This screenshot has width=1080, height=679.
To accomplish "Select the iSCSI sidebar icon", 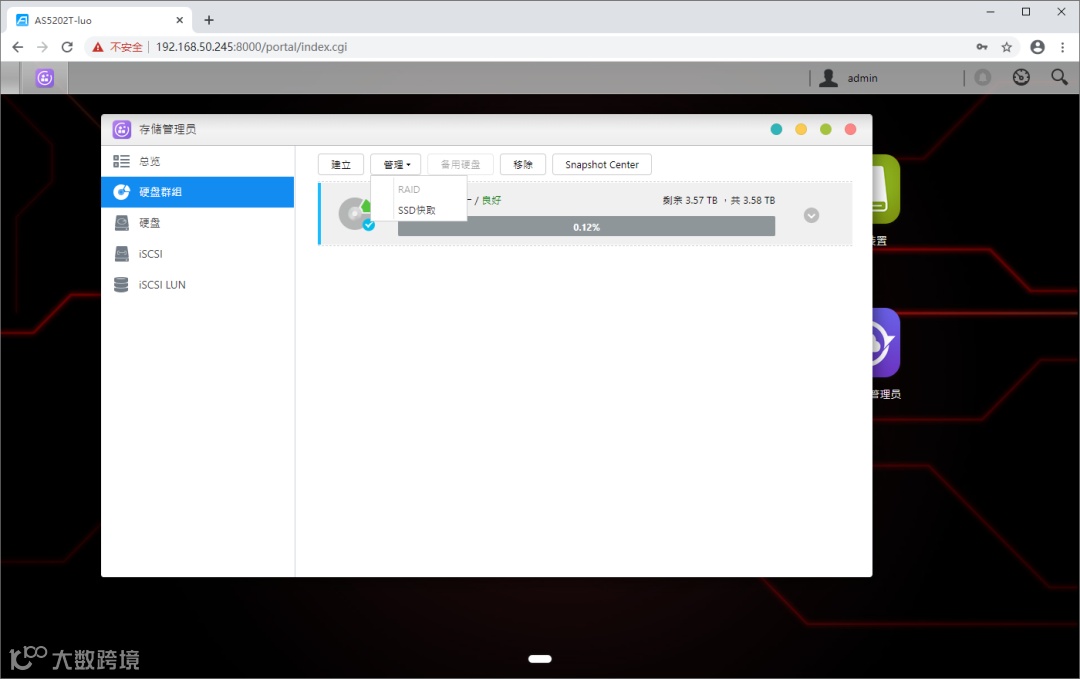I will pos(120,253).
